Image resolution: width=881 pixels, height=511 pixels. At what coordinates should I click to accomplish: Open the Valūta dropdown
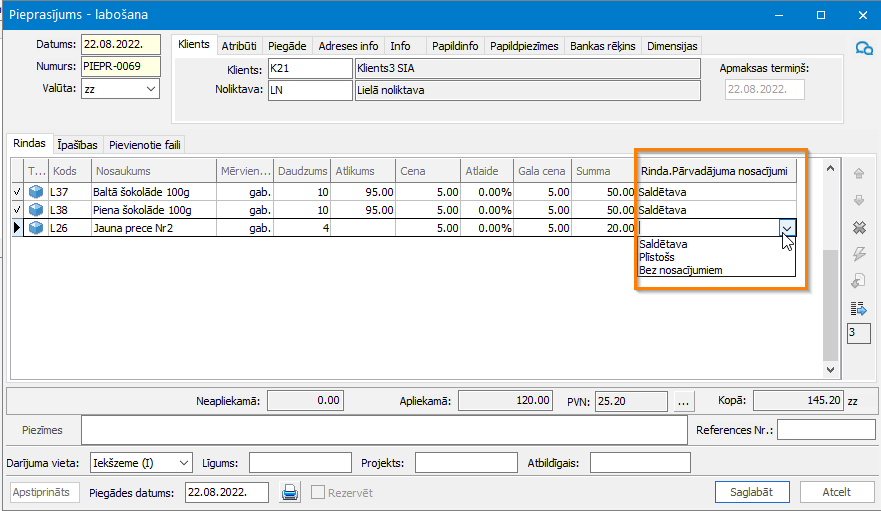[x=151, y=89]
